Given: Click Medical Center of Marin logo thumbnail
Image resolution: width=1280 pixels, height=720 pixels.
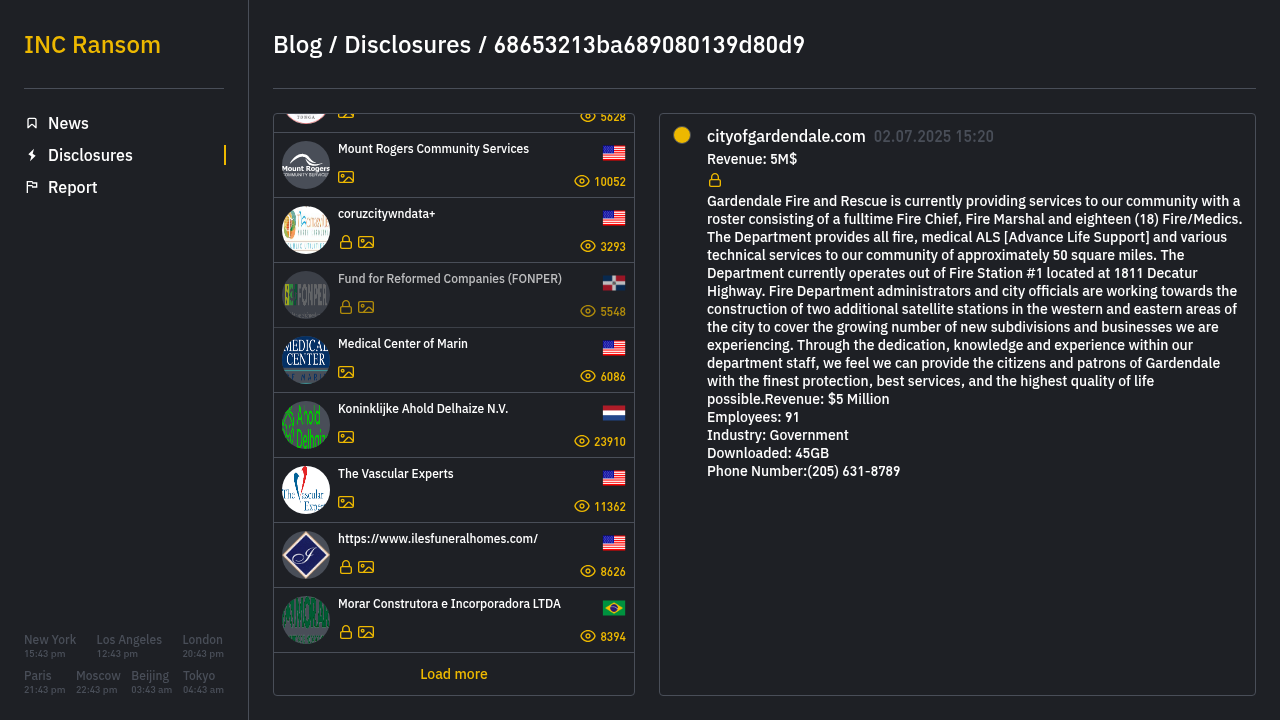Looking at the screenshot, I should pyautogui.click(x=306, y=360).
